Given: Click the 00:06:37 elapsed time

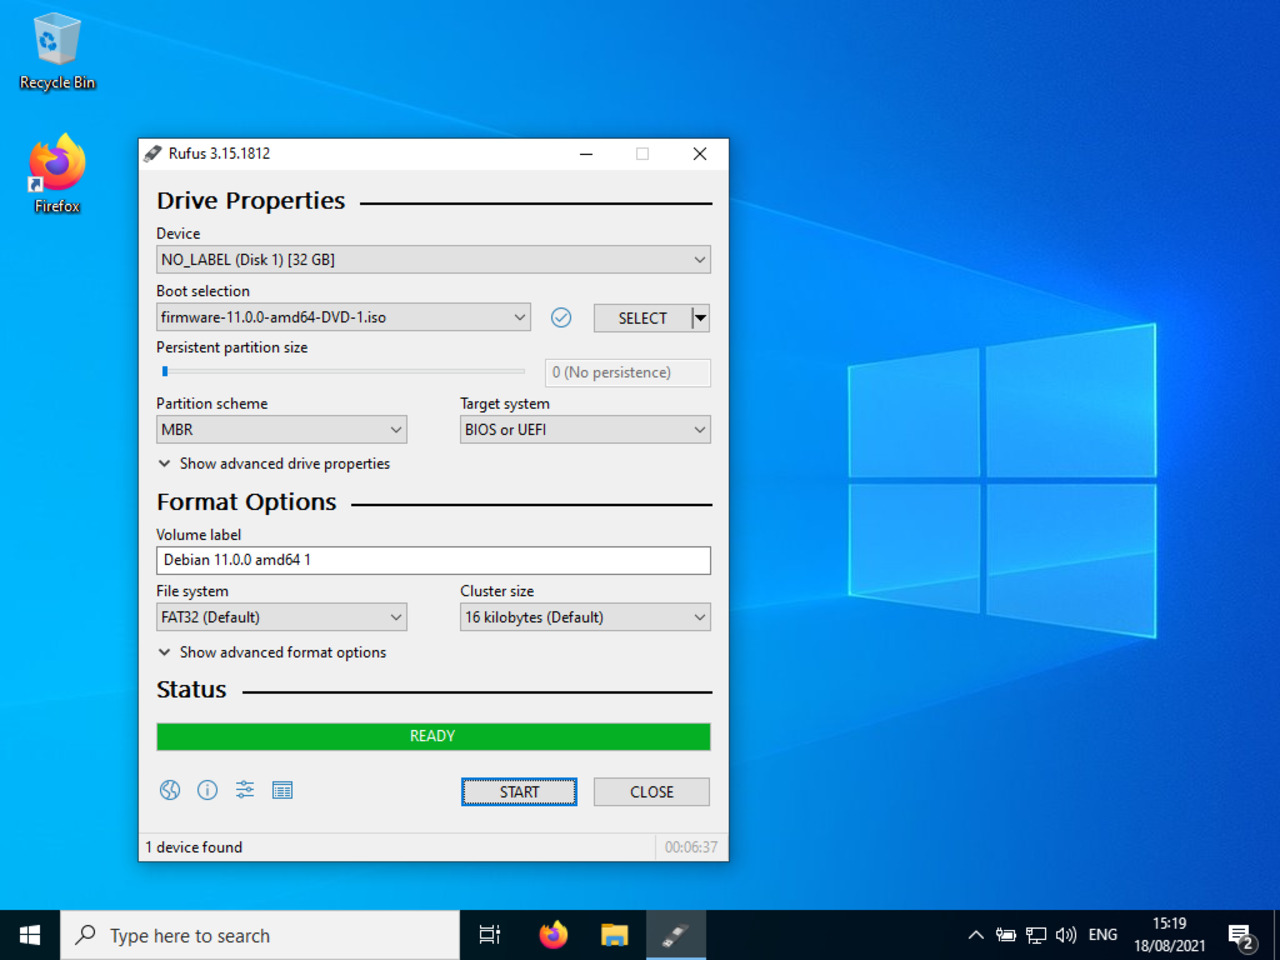Looking at the screenshot, I should click(x=691, y=847).
